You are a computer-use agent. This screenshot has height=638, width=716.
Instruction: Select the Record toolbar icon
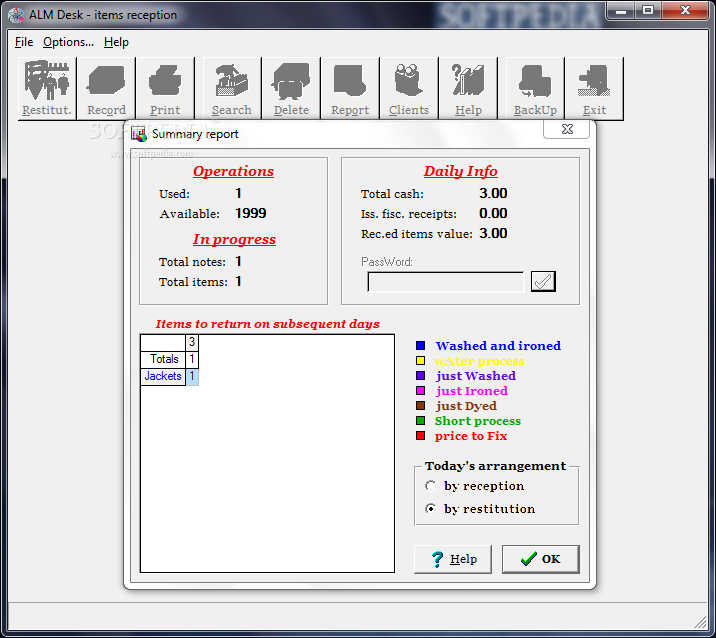(x=106, y=89)
